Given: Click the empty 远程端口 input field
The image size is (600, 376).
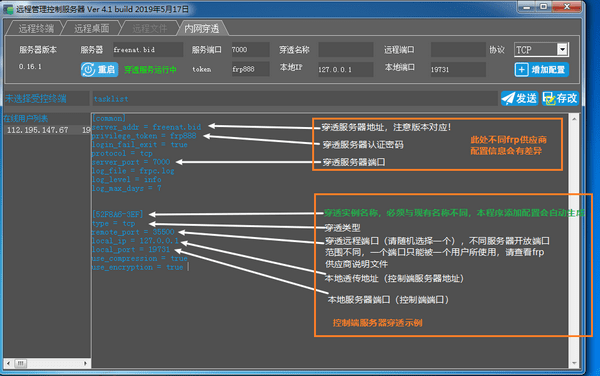Looking at the screenshot, I should pyautogui.click(x=458, y=50).
